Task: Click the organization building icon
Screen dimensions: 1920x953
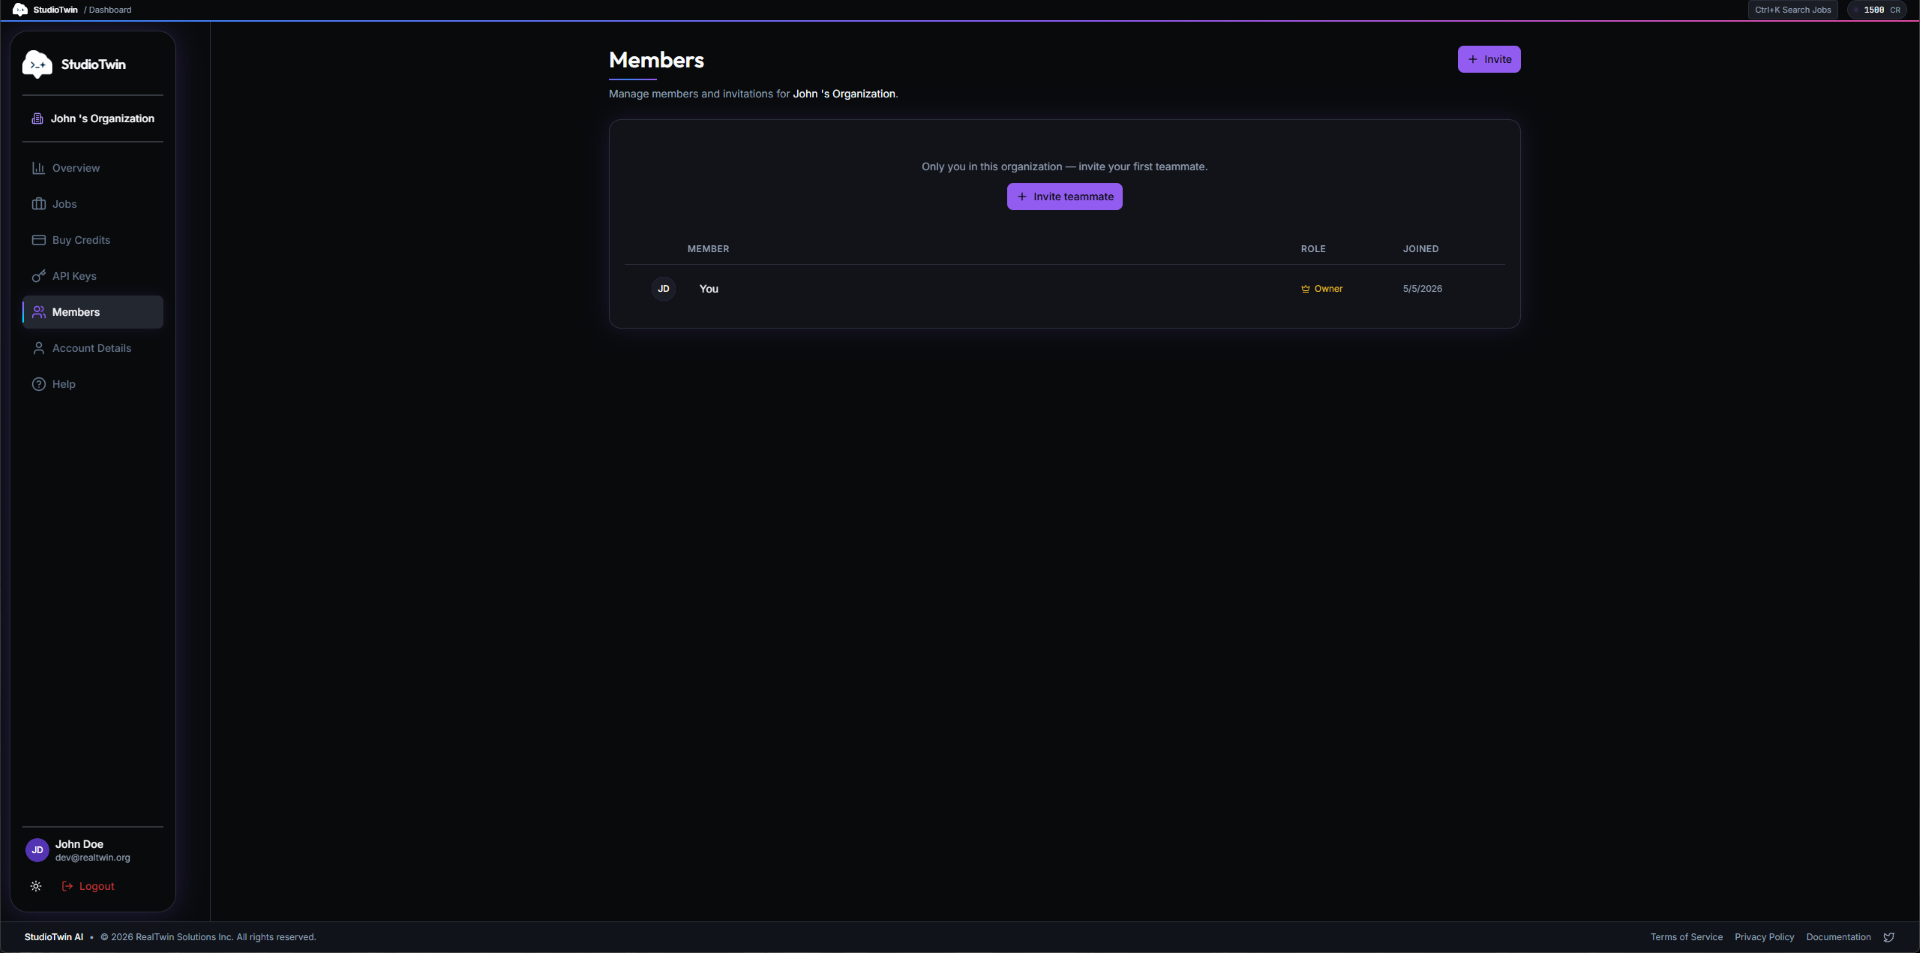Action: pyautogui.click(x=38, y=118)
